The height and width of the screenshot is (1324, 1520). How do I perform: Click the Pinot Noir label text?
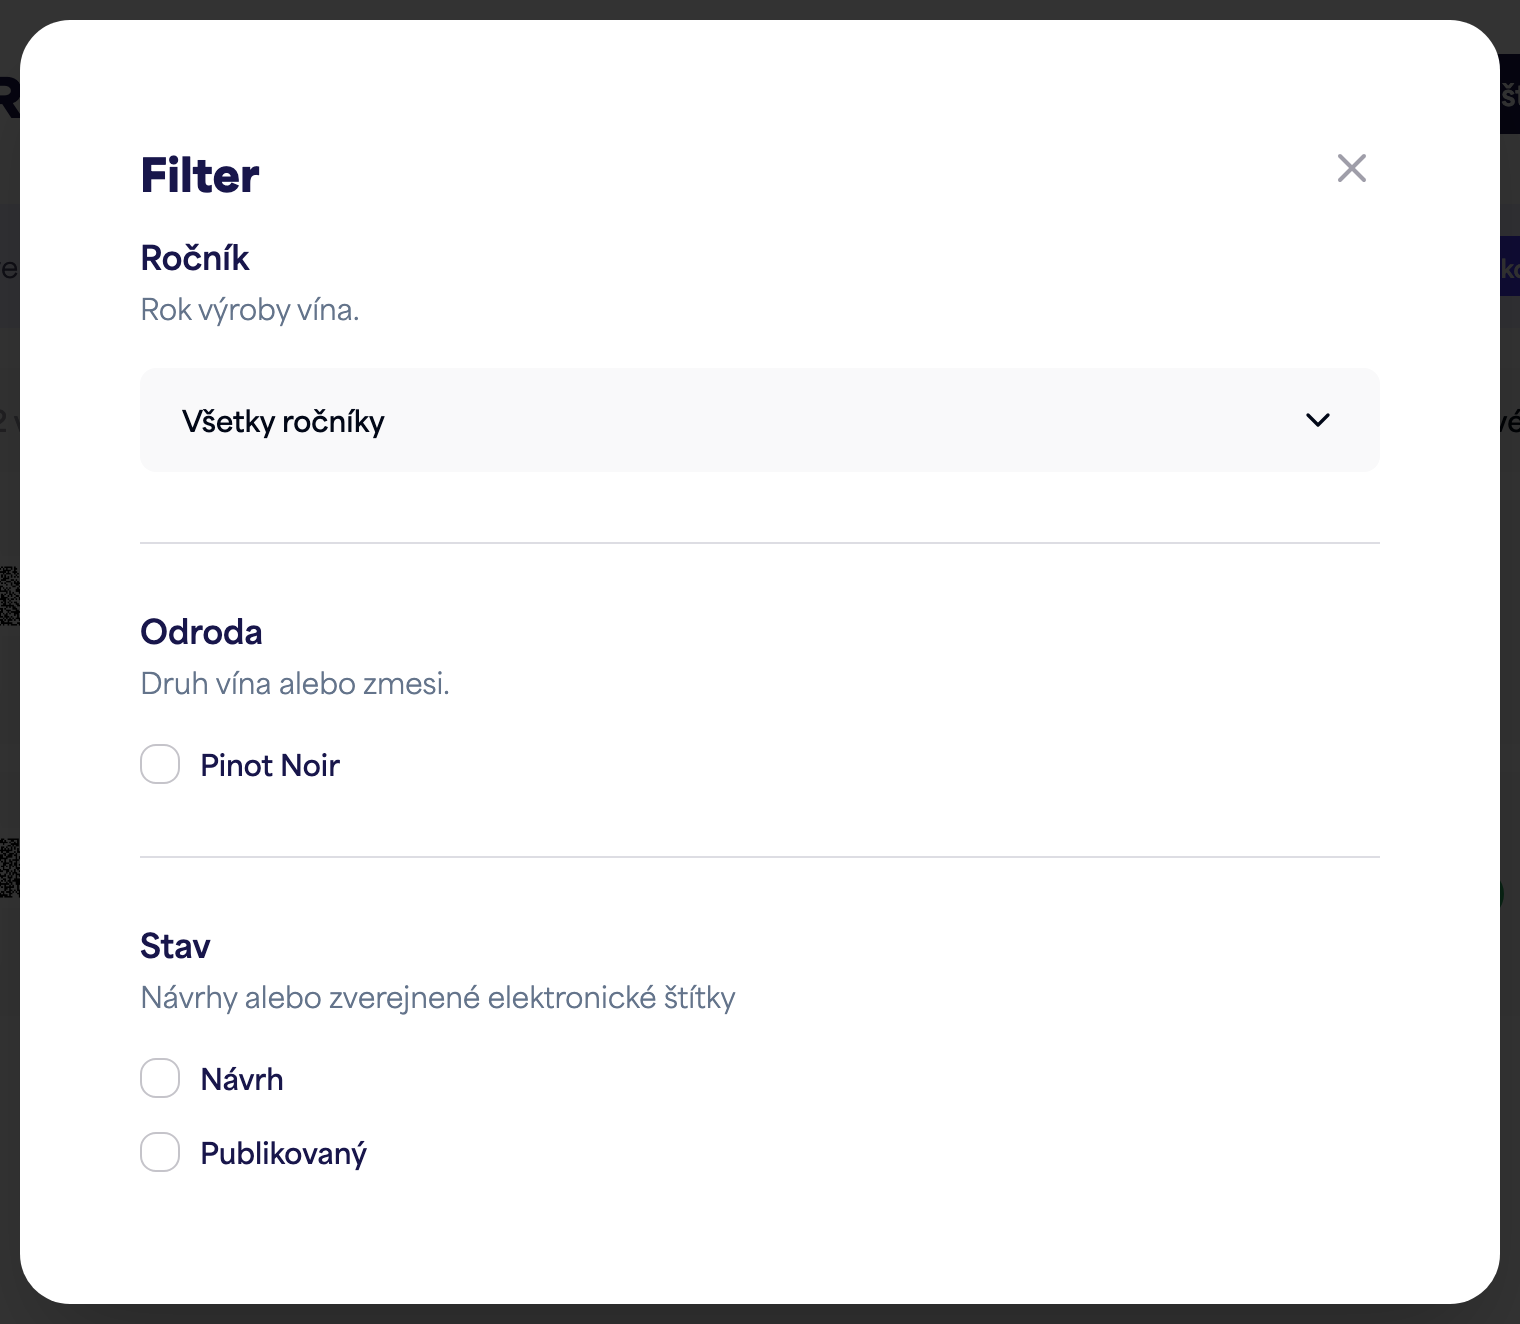point(270,765)
